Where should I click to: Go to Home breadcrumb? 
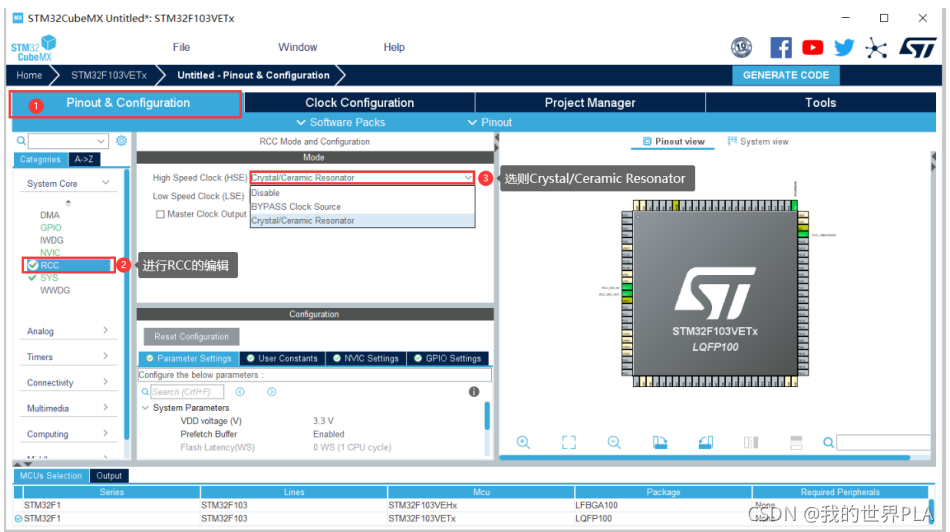[x=29, y=75]
